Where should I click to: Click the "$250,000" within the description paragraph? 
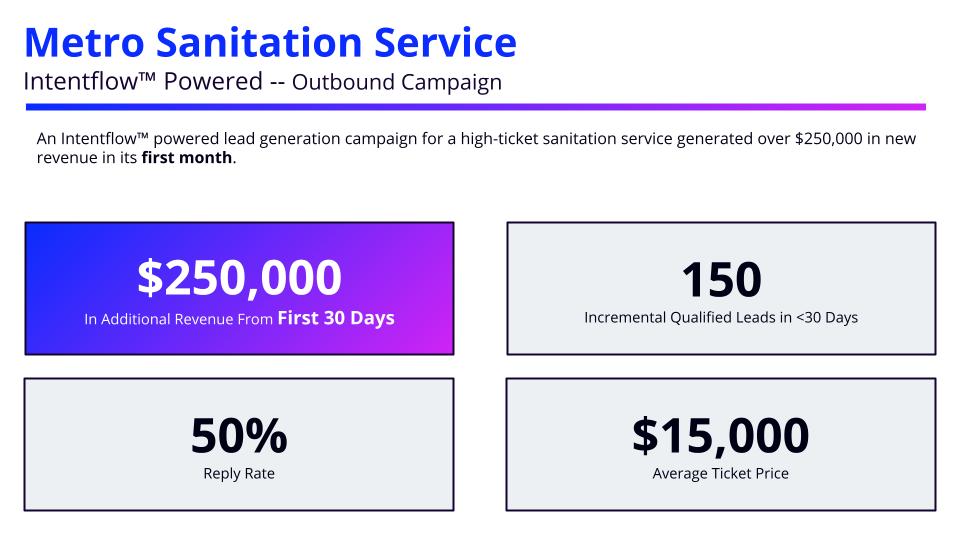(x=829, y=139)
